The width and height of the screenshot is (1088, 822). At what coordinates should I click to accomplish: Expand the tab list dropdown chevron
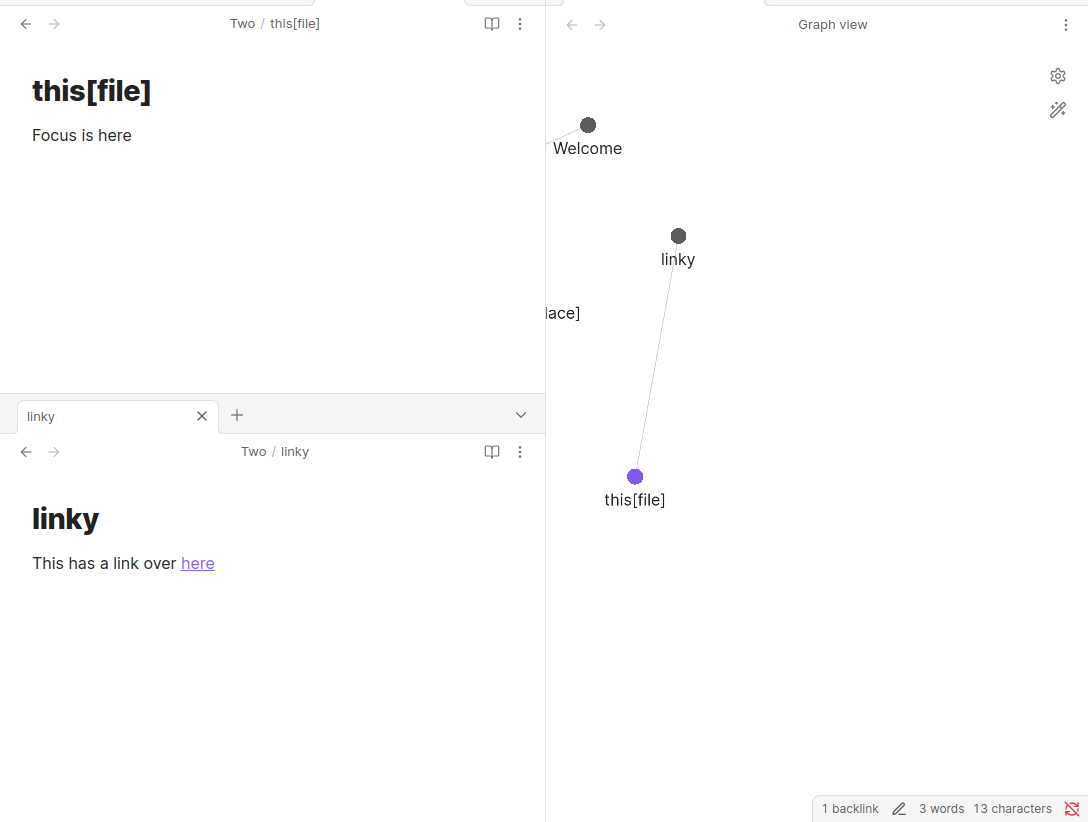click(x=521, y=415)
